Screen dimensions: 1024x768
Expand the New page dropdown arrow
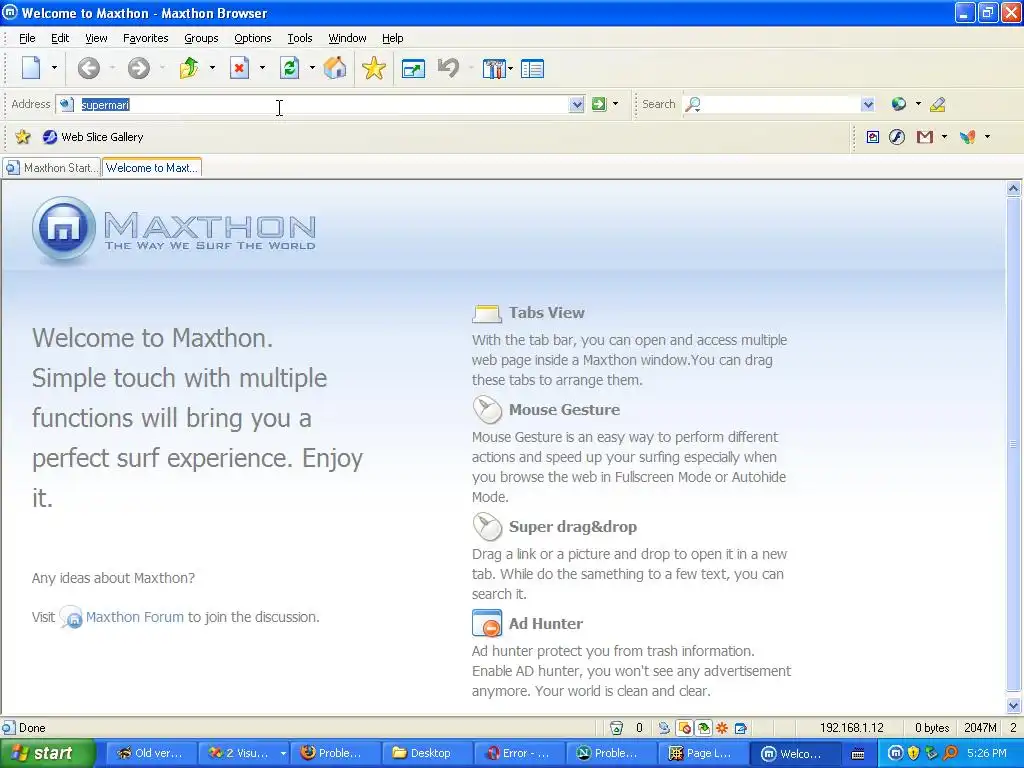(54, 68)
